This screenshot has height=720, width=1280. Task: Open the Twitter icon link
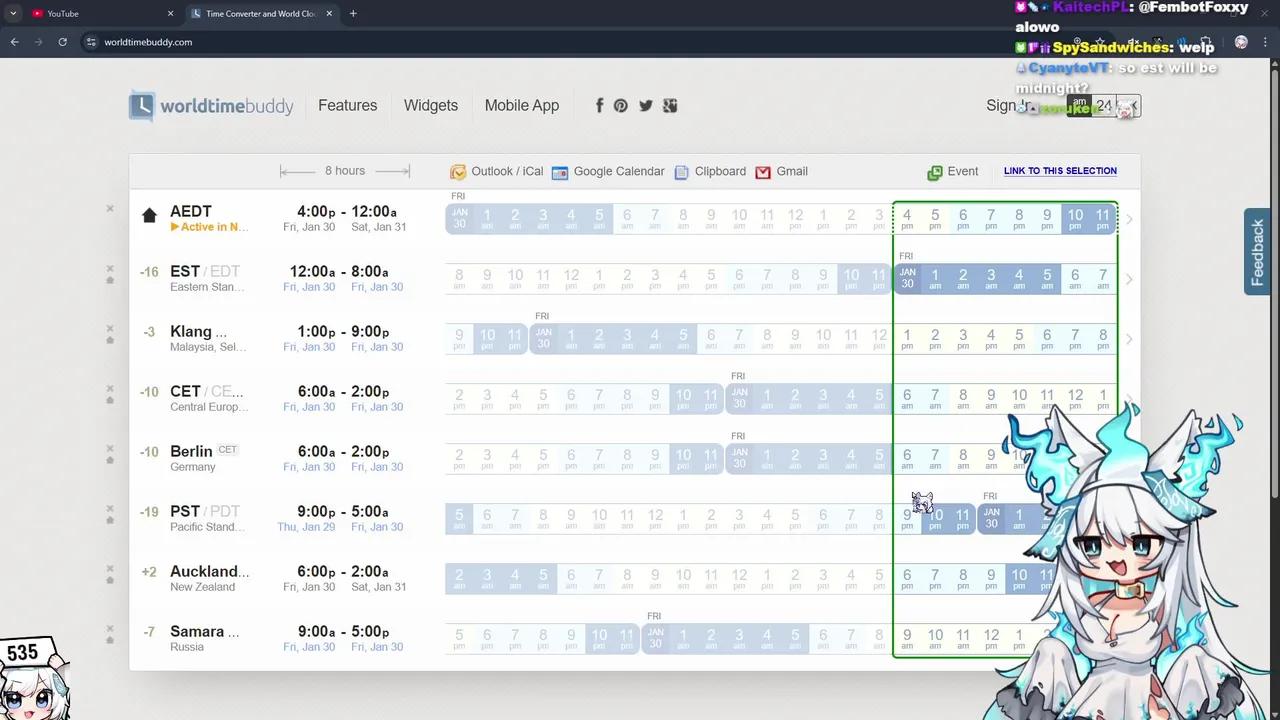click(646, 106)
